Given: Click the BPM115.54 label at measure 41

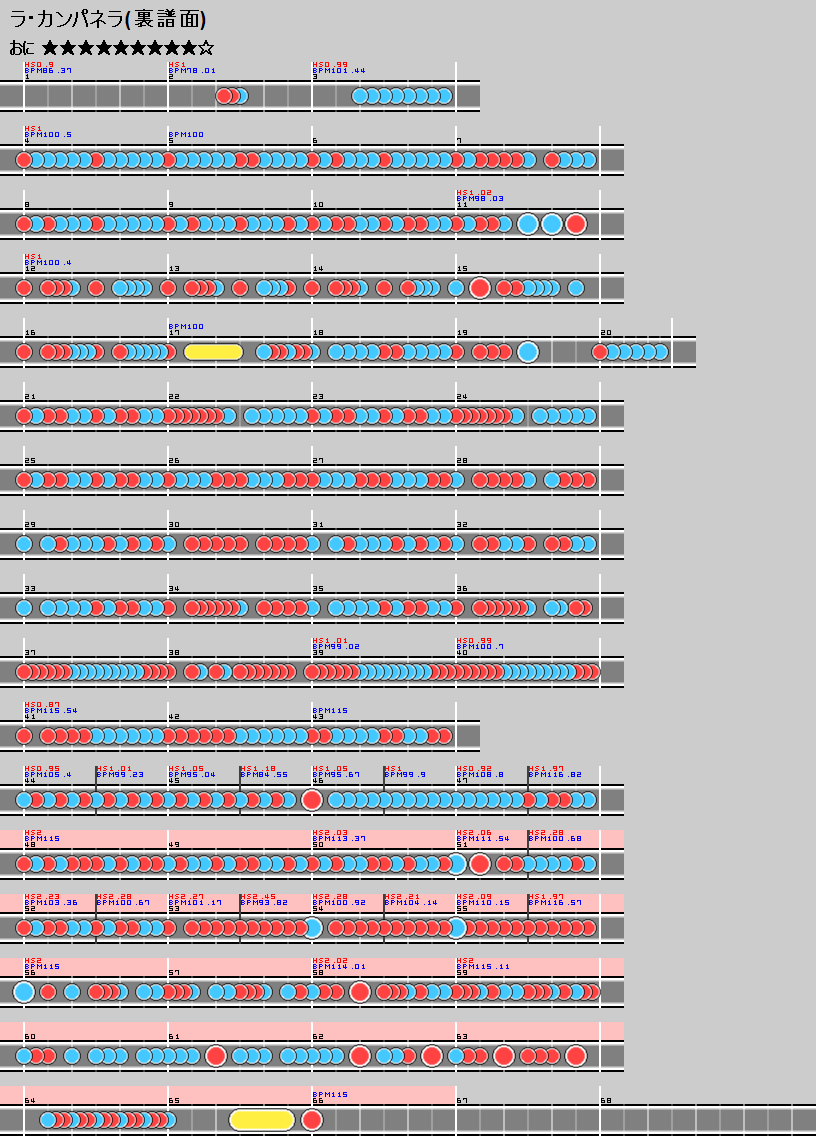Looking at the screenshot, I should point(51,711).
